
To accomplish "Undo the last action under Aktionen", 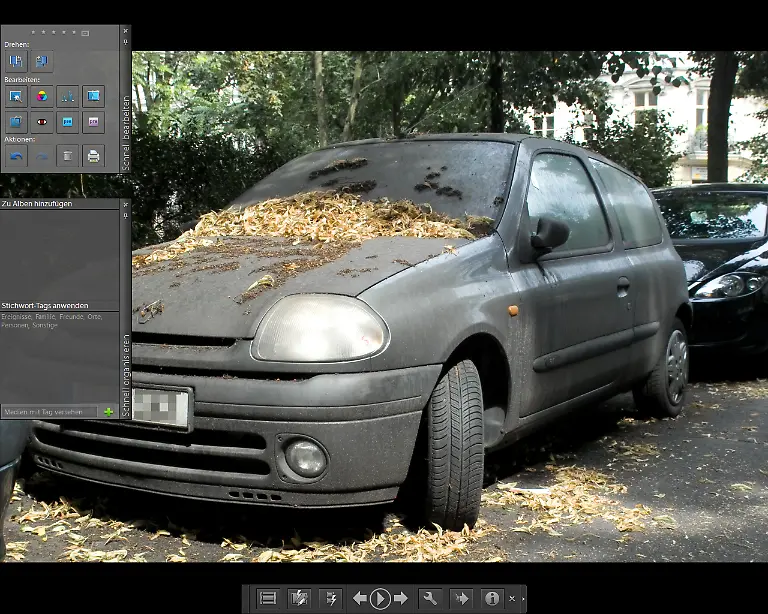I will [16, 155].
